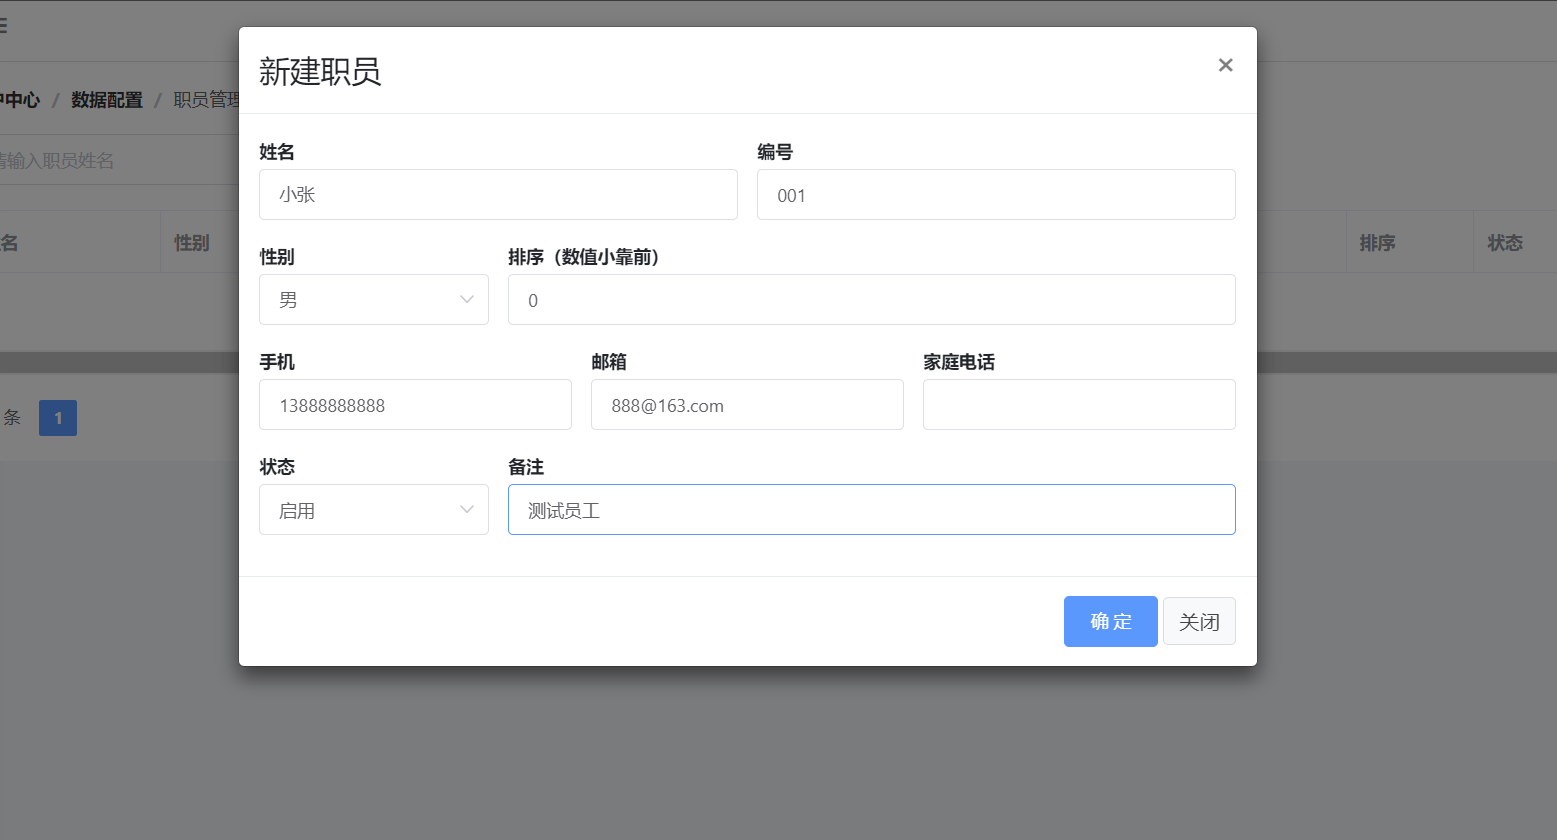Click the 邮箱 field with 888@163.com
The image size is (1557, 840).
746,405
